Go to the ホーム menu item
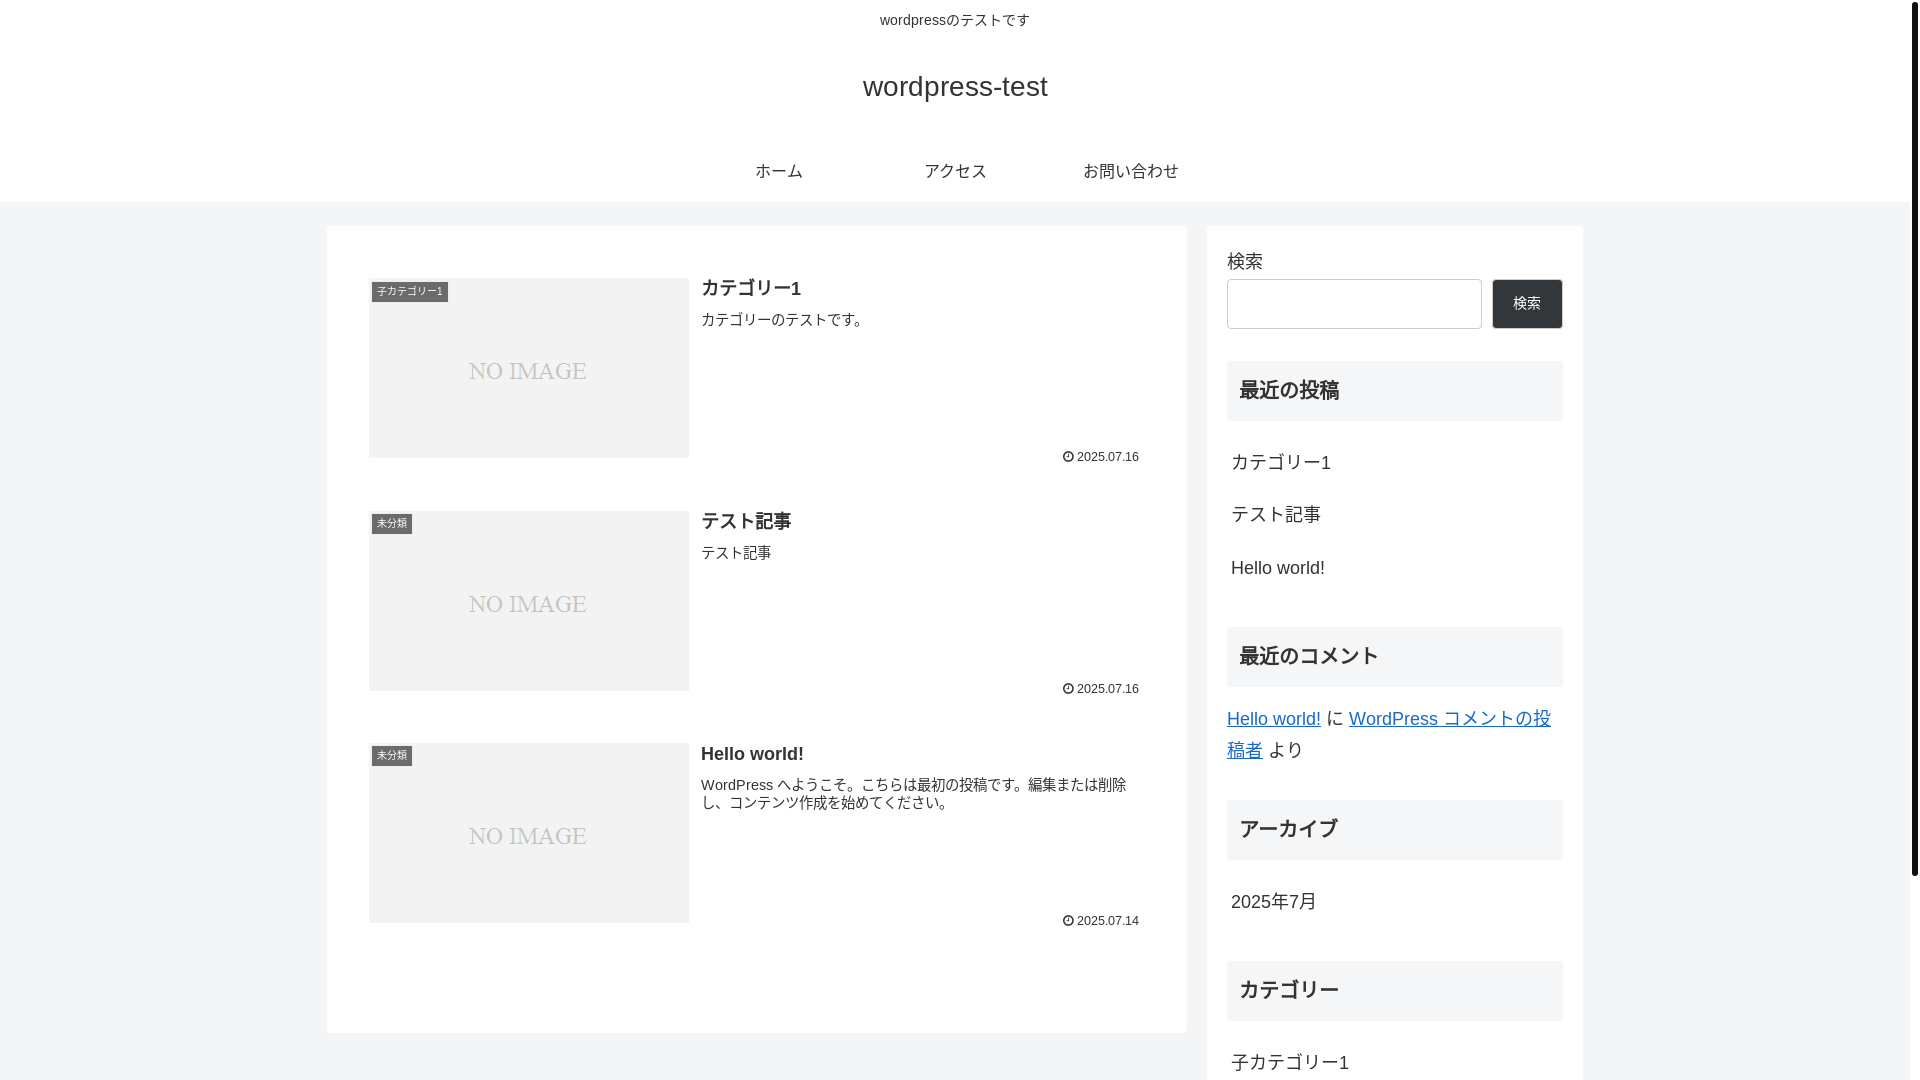The height and width of the screenshot is (1080, 1920). 779,171
